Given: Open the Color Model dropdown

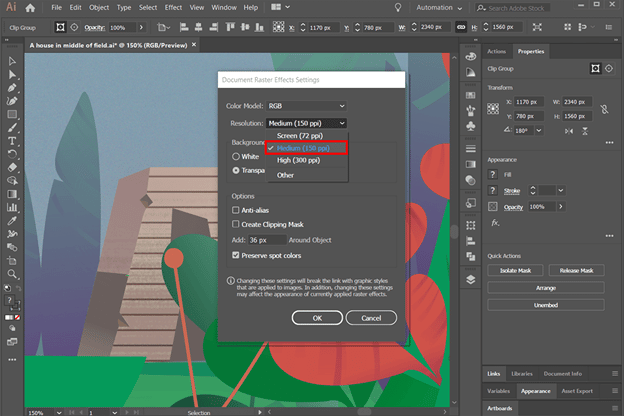Looking at the screenshot, I should coord(305,105).
